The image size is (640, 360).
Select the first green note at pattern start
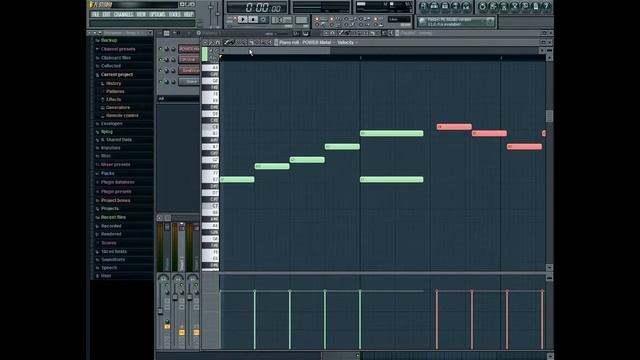point(237,180)
